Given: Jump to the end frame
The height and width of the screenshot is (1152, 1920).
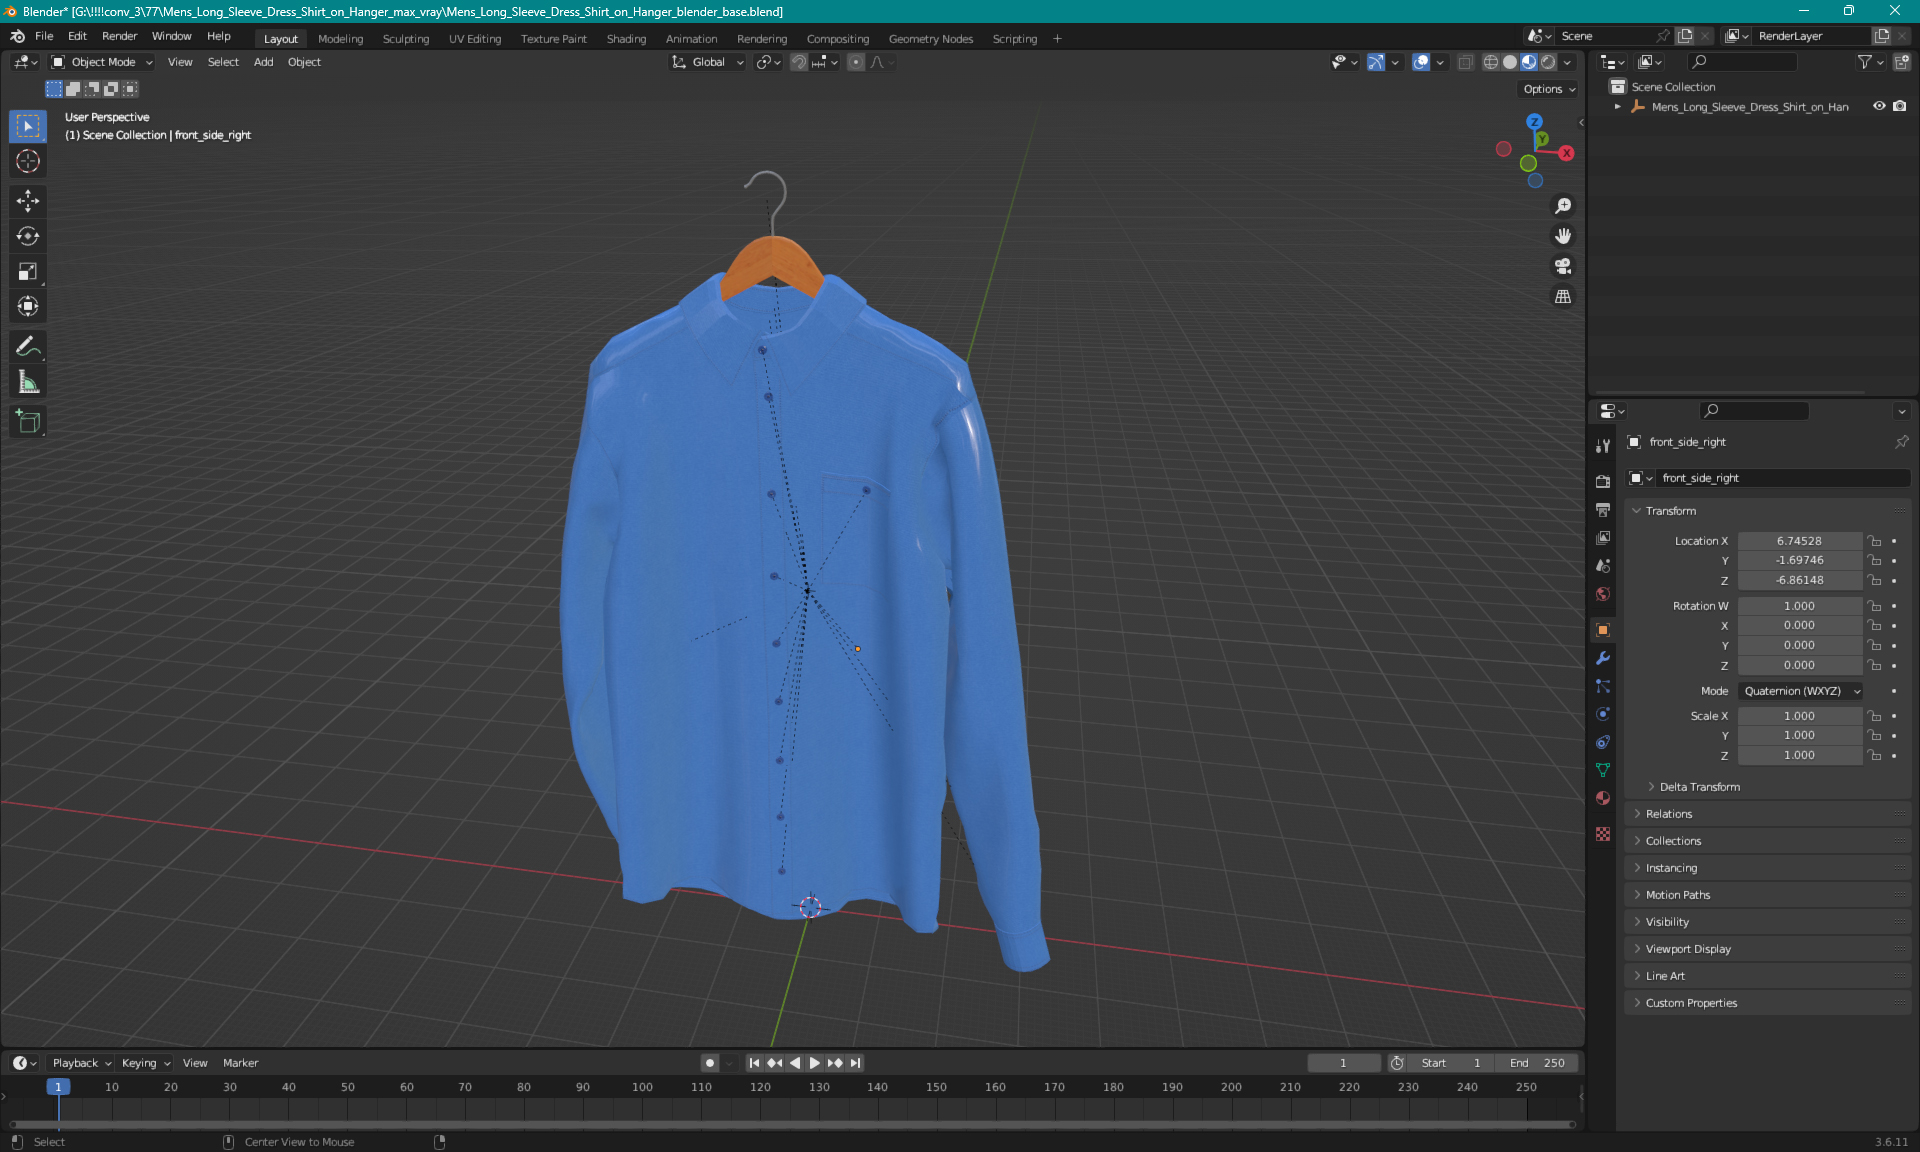Looking at the screenshot, I should (x=855, y=1063).
